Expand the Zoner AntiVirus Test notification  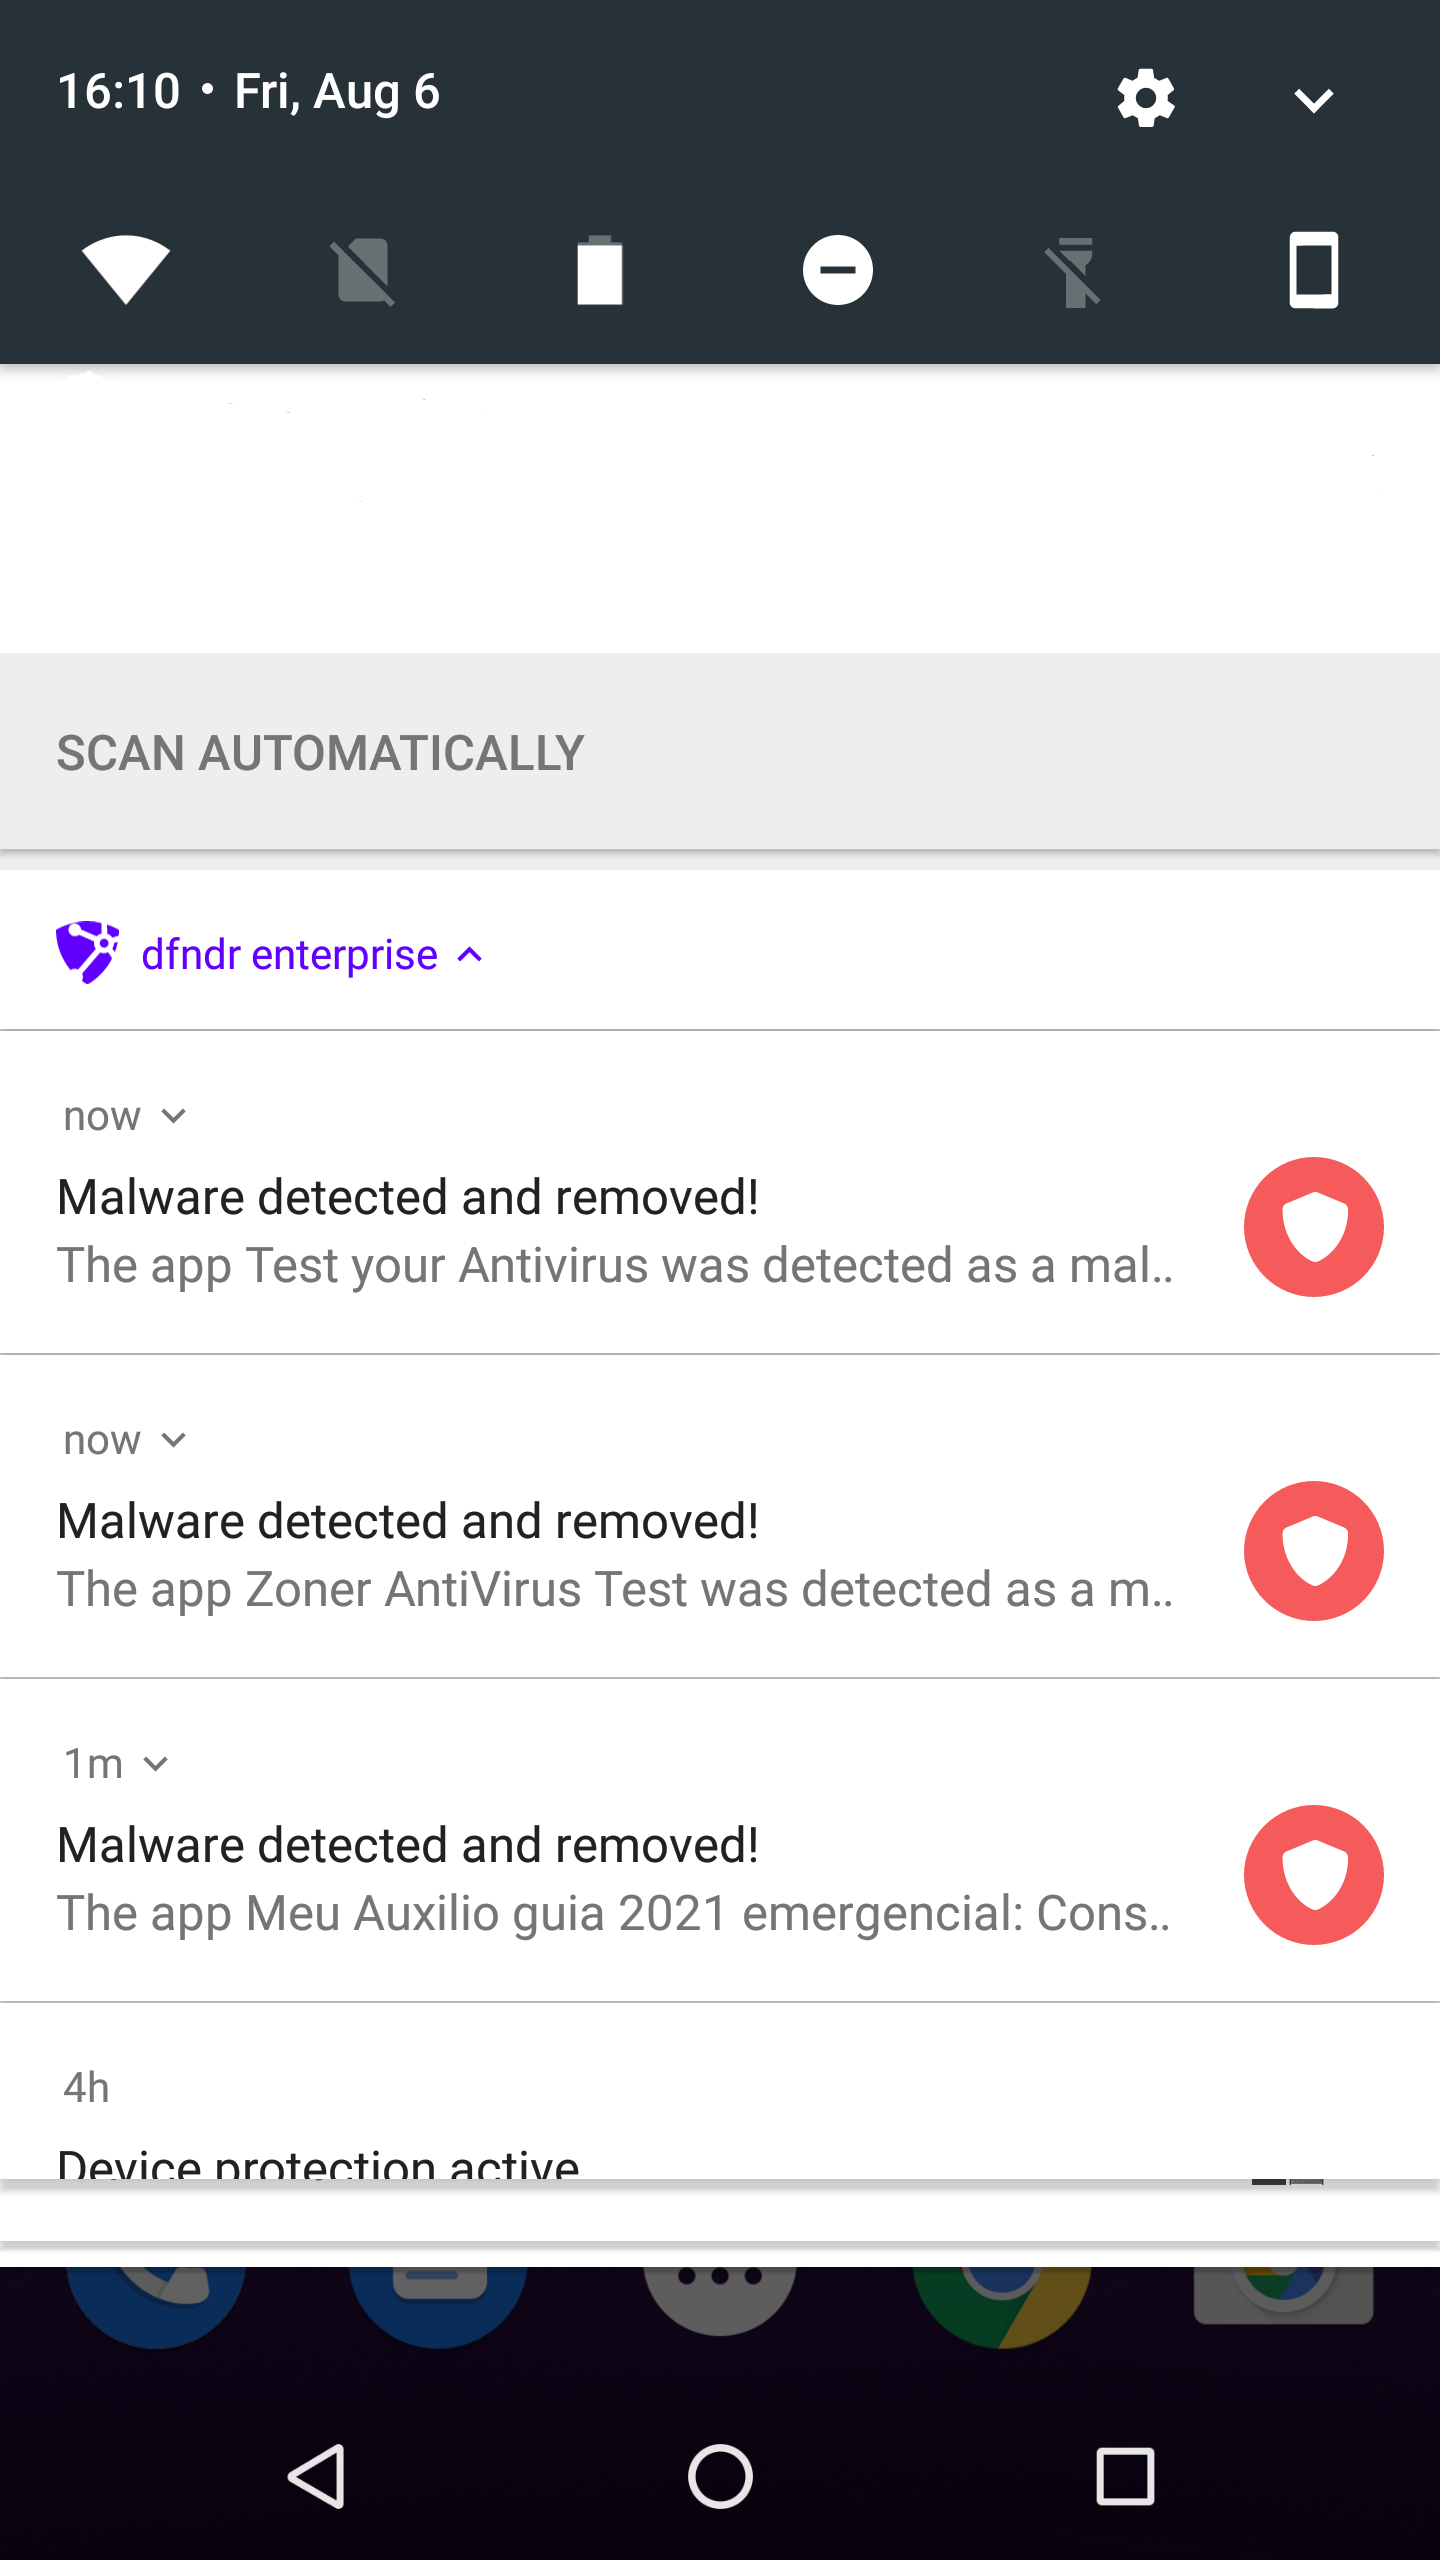174,1440
